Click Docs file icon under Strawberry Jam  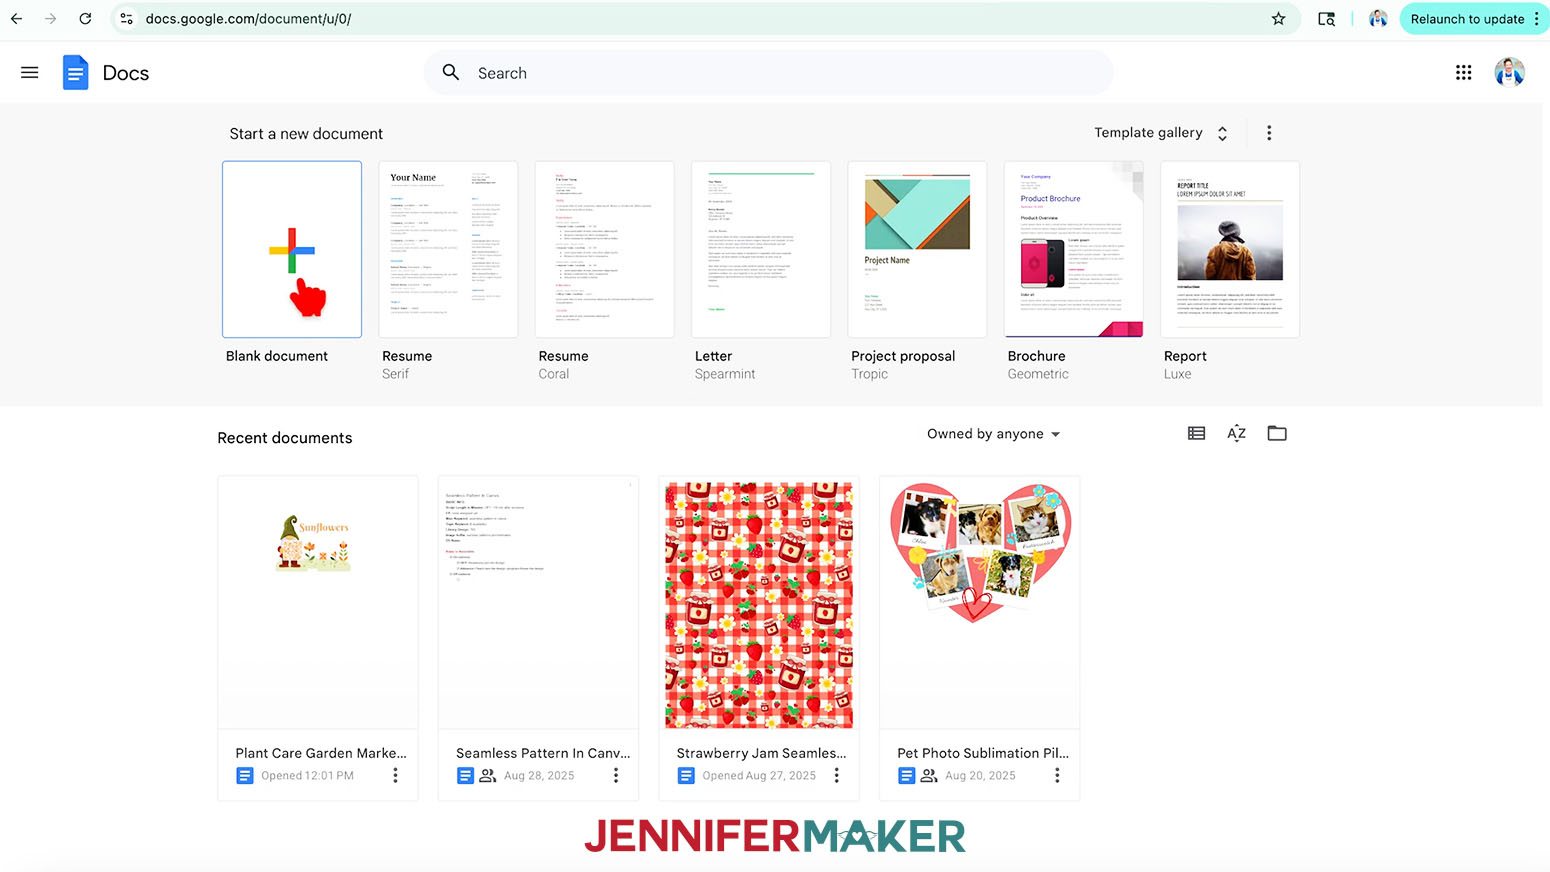pyautogui.click(x=686, y=776)
